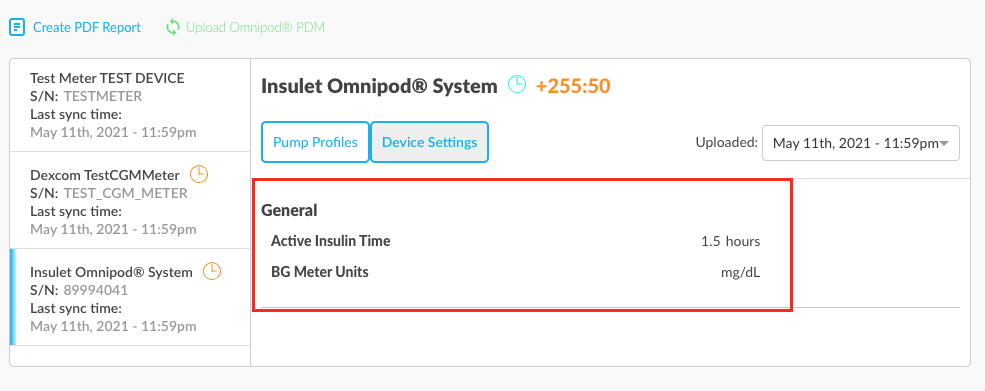Viewport: 985px width, 391px height.
Task: Open the Uploaded date dropdown
Action: pyautogui.click(x=861, y=143)
